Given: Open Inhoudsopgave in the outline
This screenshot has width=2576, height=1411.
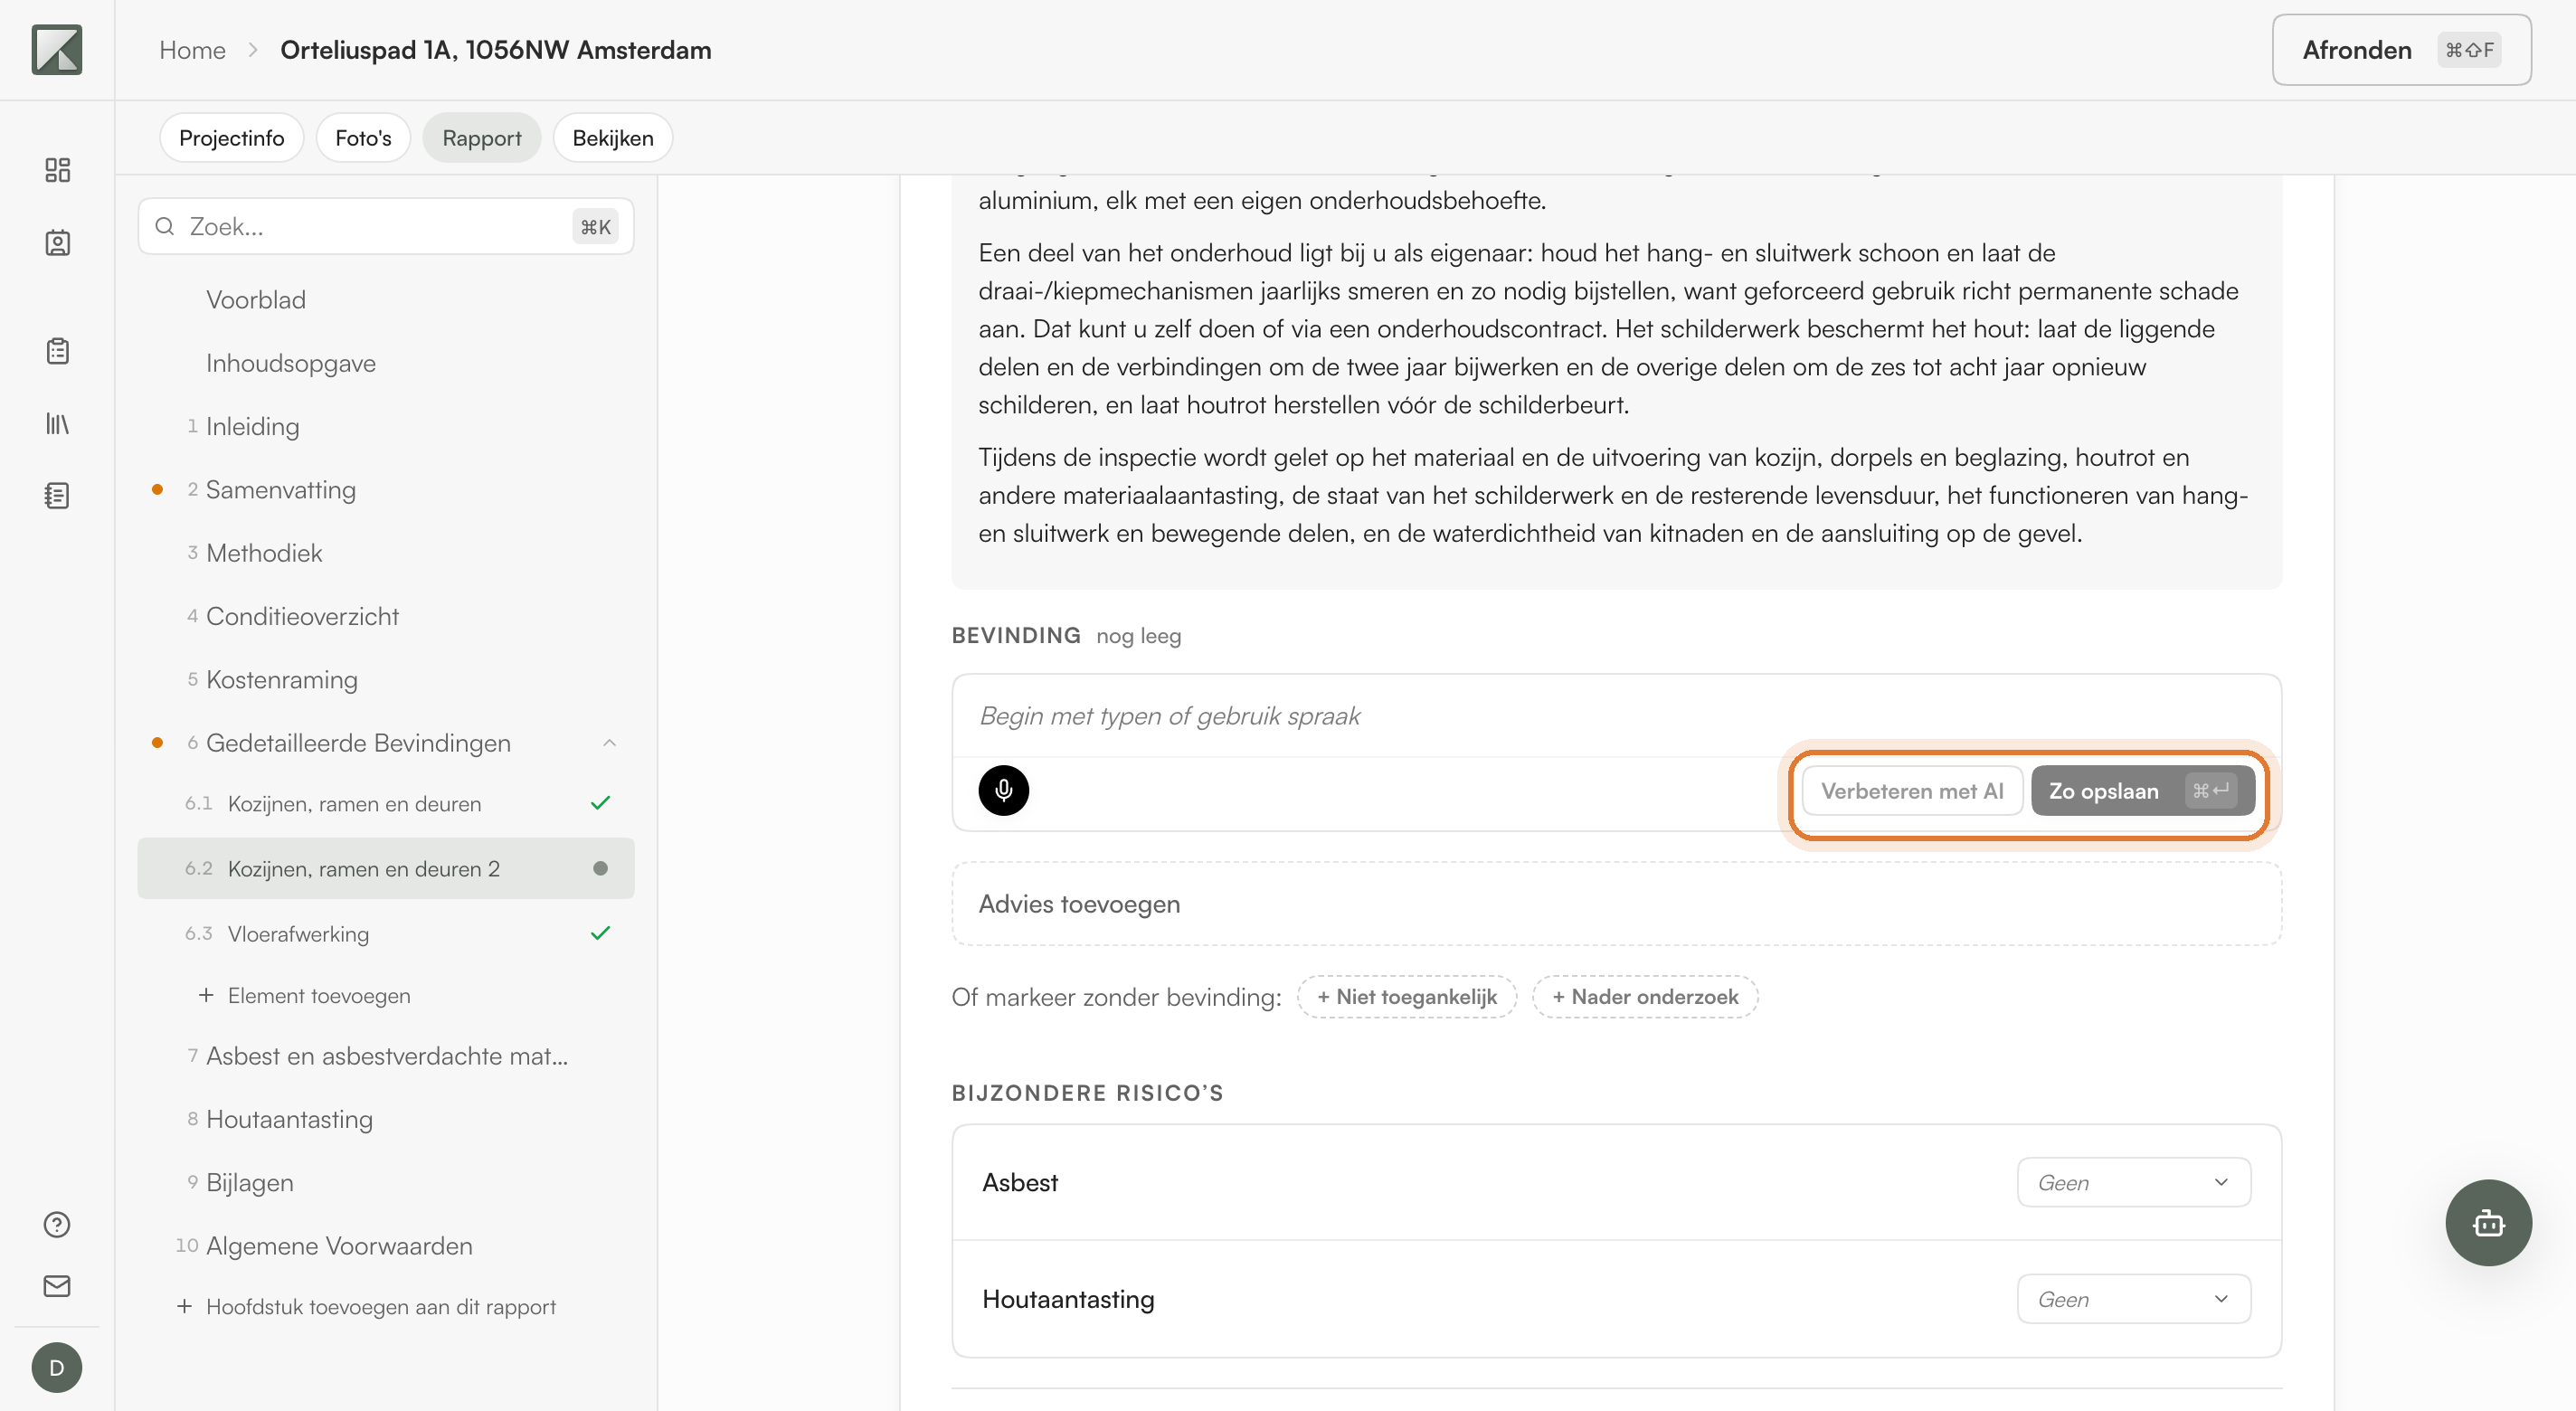Looking at the screenshot, I should coord(291,363).
